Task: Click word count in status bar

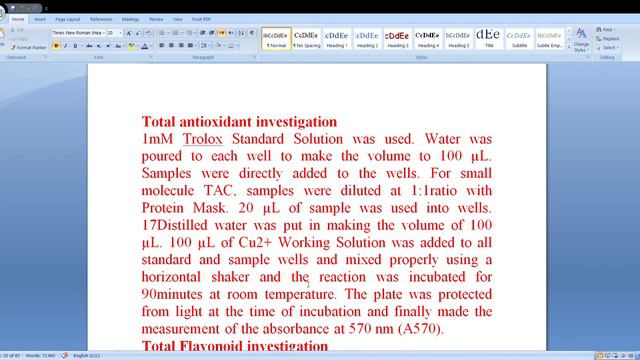Action: [40, 356]
